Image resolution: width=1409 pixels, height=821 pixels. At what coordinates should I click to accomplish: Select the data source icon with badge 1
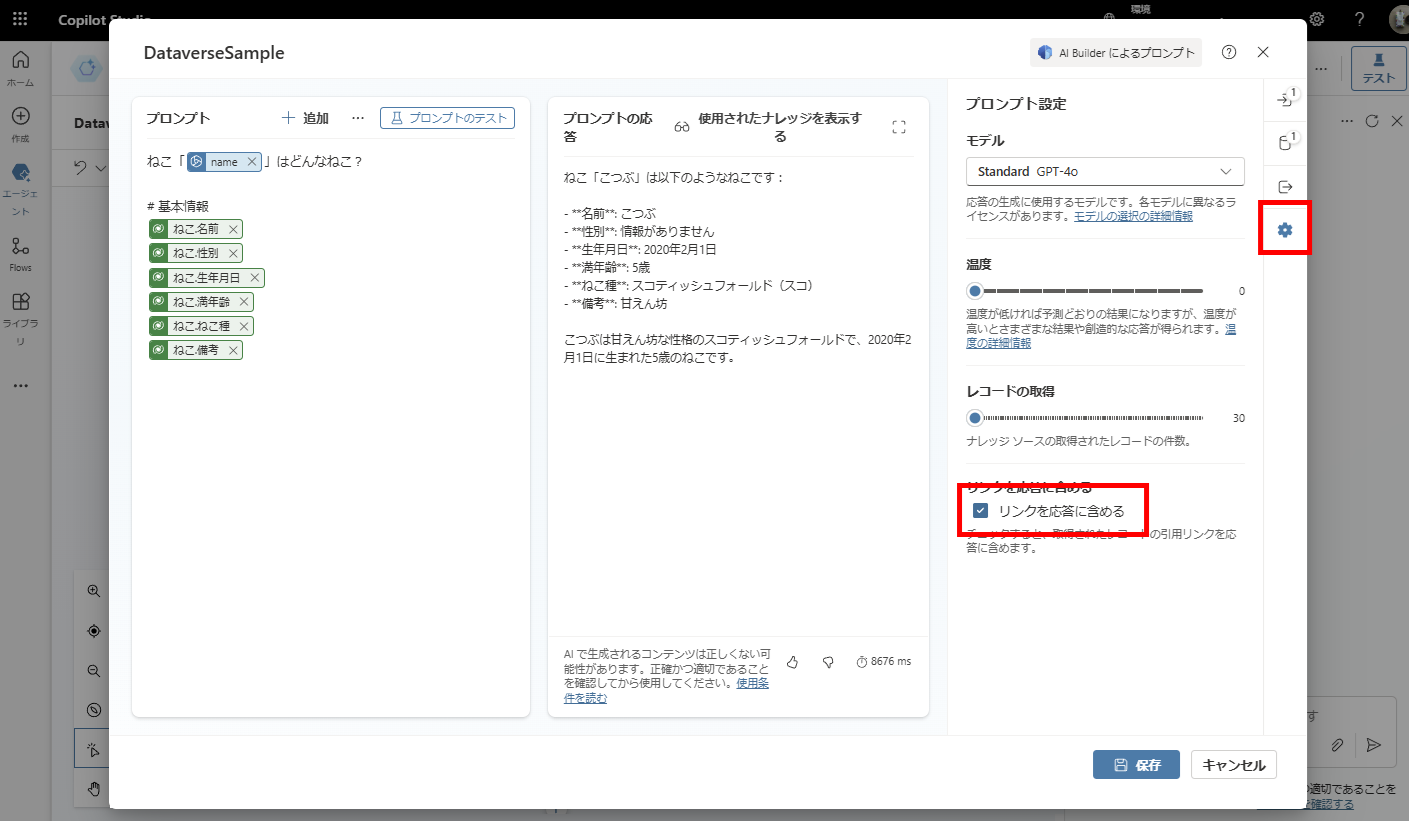pyautogui.click(x=1285, y=140)
